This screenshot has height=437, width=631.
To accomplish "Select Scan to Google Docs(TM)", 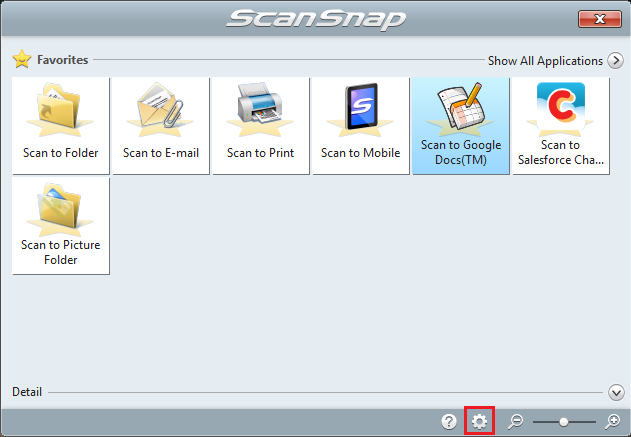I will coord(461,126).
